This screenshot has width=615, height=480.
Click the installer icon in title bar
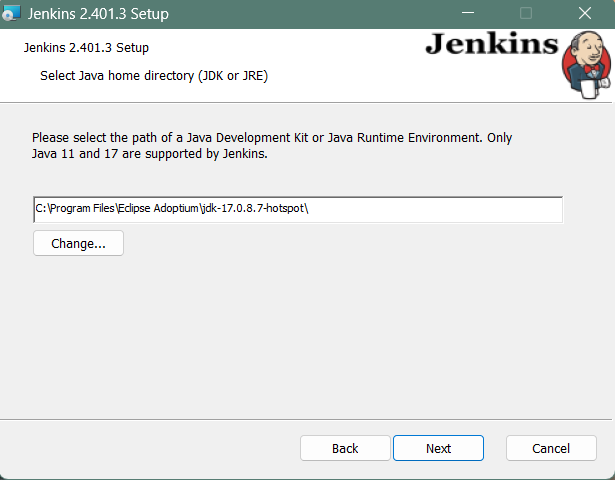click(x=12, y=14)
